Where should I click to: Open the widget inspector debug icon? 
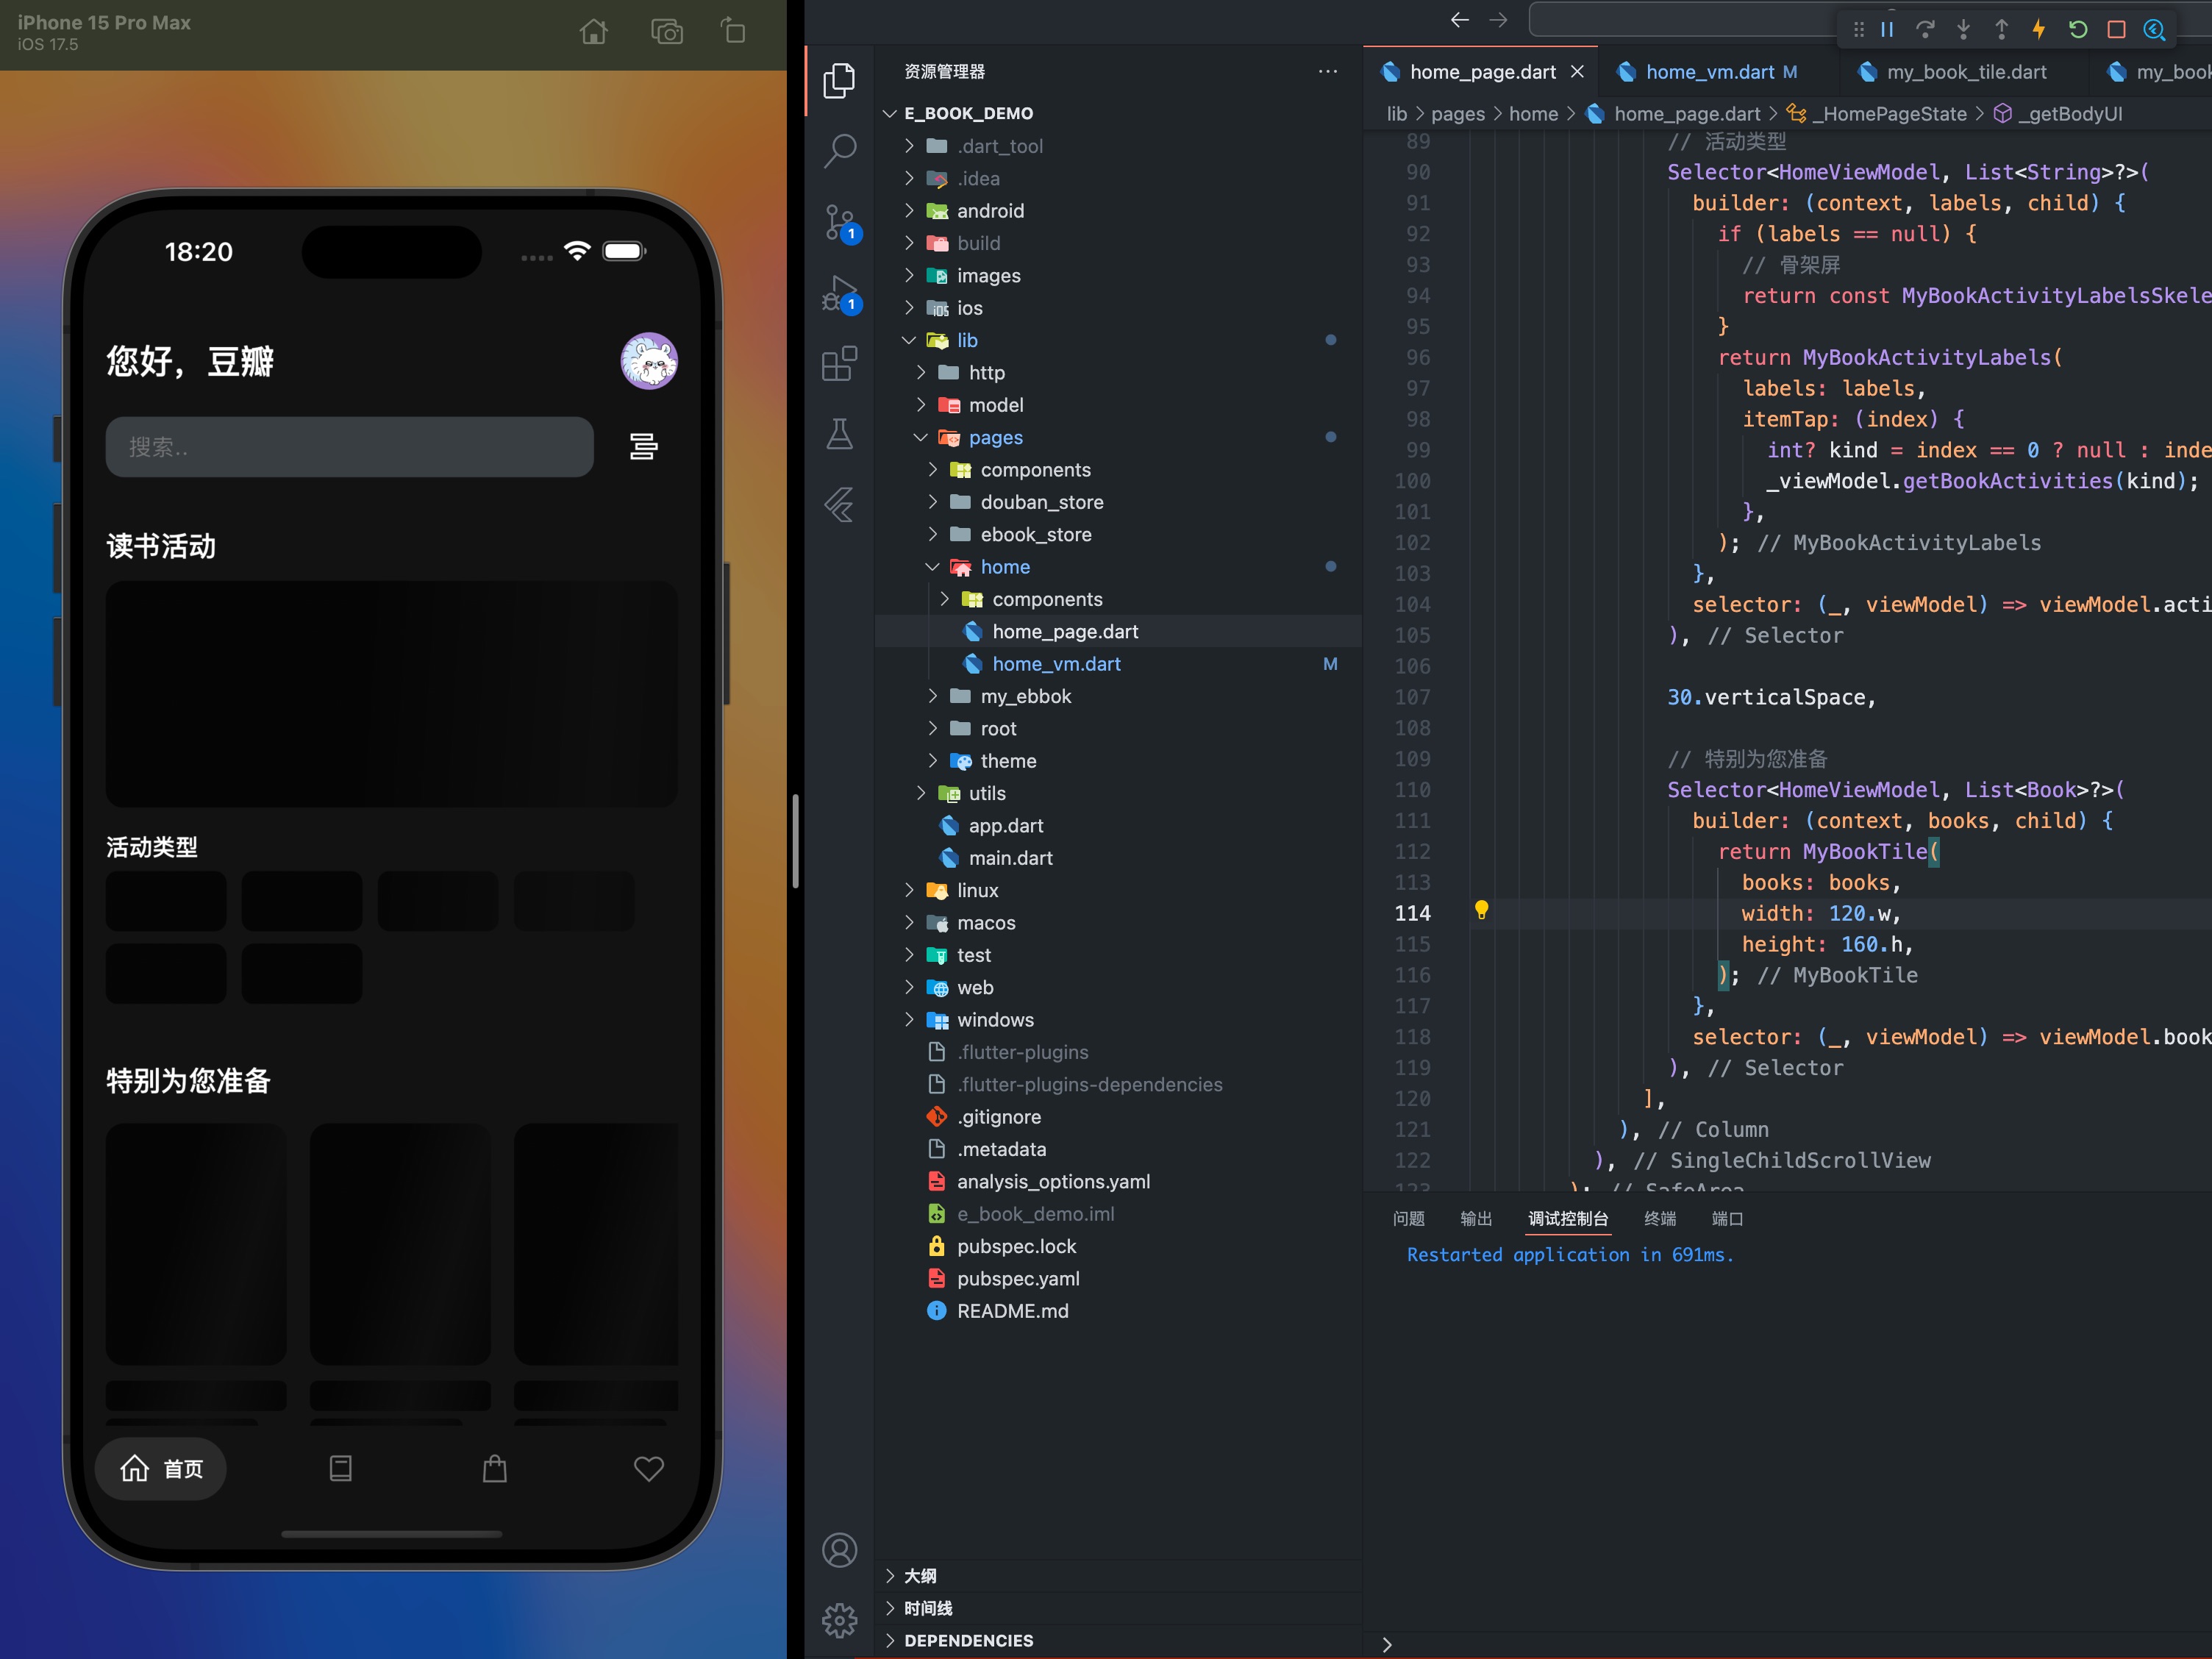[2154, 29]
